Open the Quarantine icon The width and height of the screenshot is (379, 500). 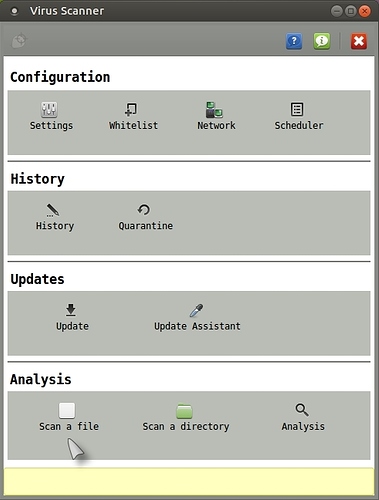tap(144, 210)
